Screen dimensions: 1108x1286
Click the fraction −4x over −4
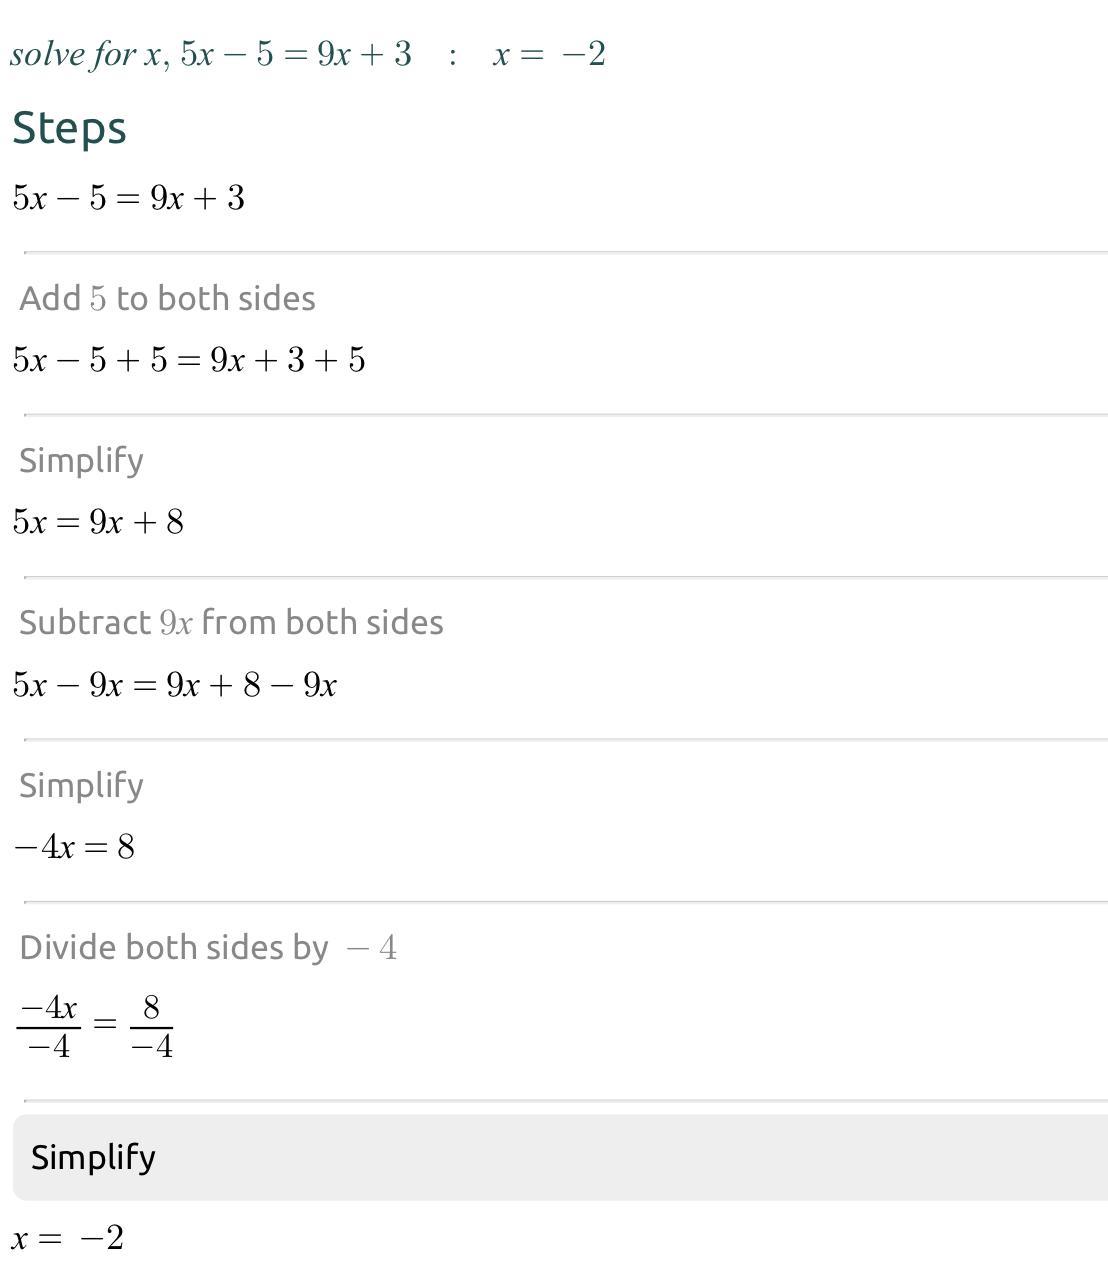49,1026
